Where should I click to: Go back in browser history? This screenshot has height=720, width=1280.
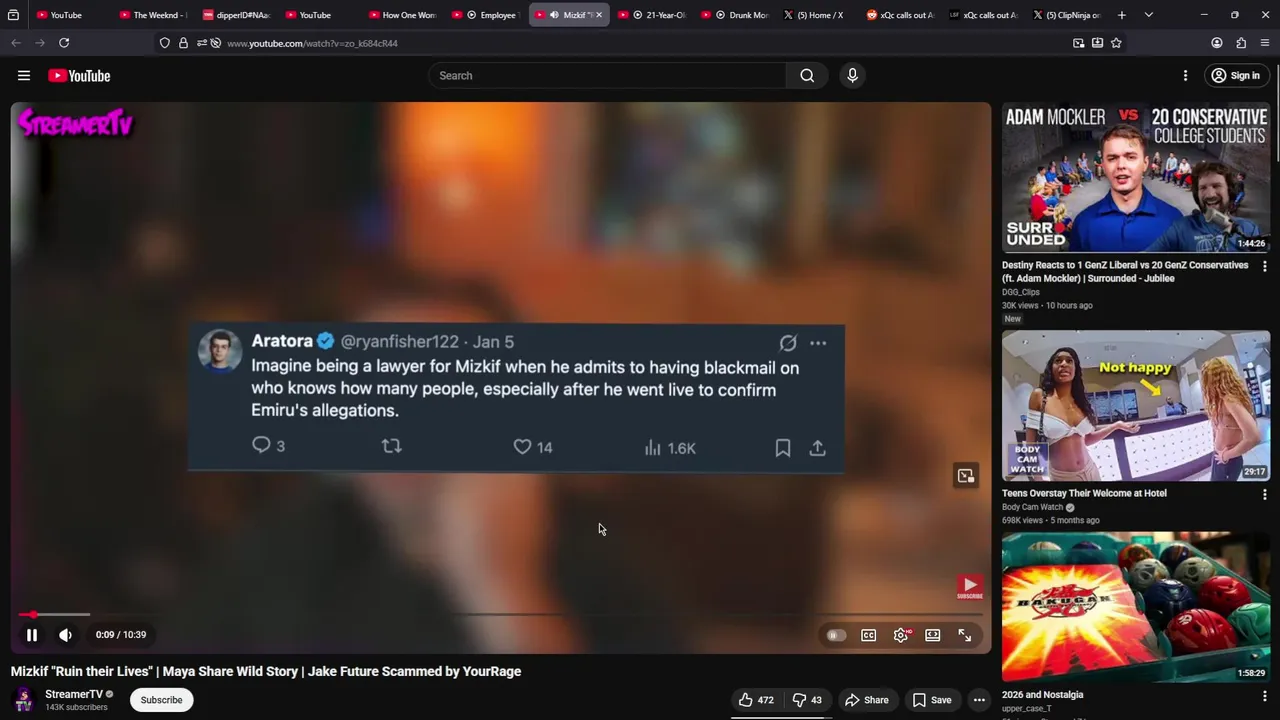point(16,43)
